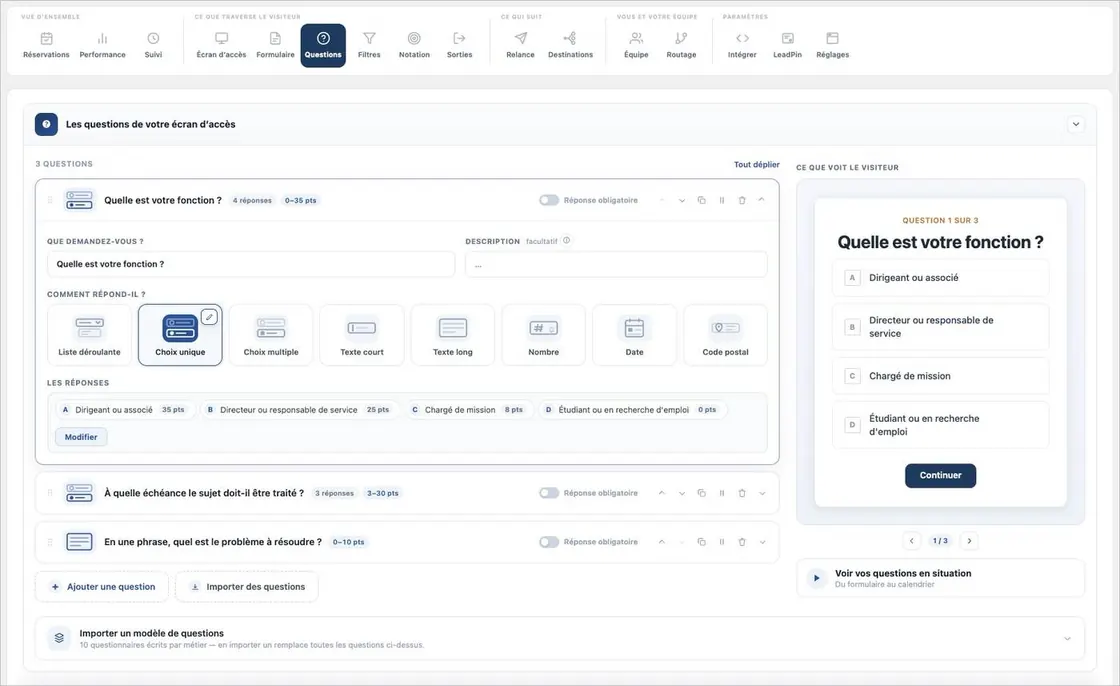Open the Performance chart section
Viewport: 1120px width, 686px height.
102,45
